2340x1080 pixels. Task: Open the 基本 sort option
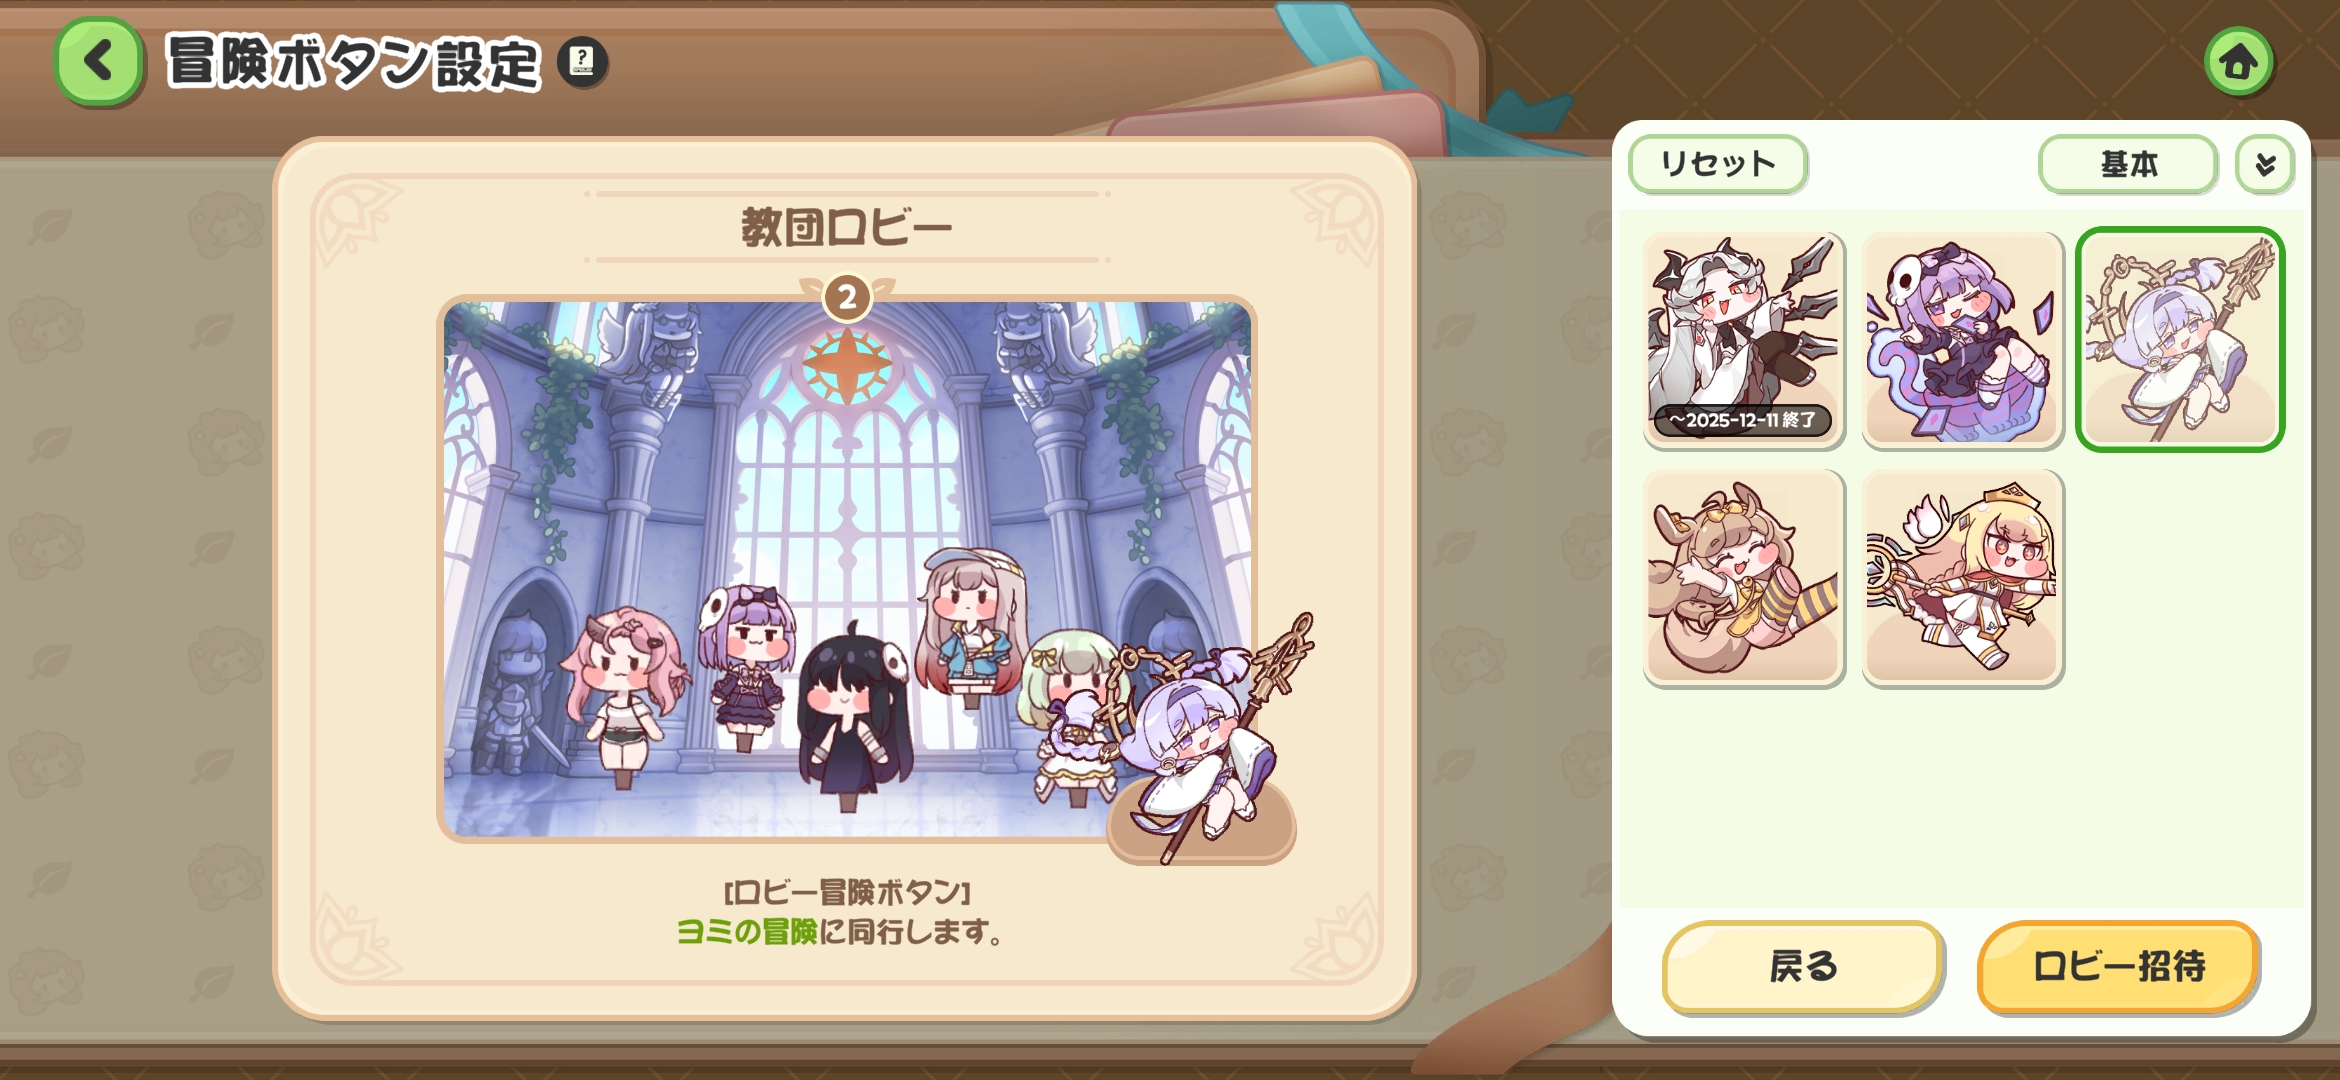(2128, 164)
